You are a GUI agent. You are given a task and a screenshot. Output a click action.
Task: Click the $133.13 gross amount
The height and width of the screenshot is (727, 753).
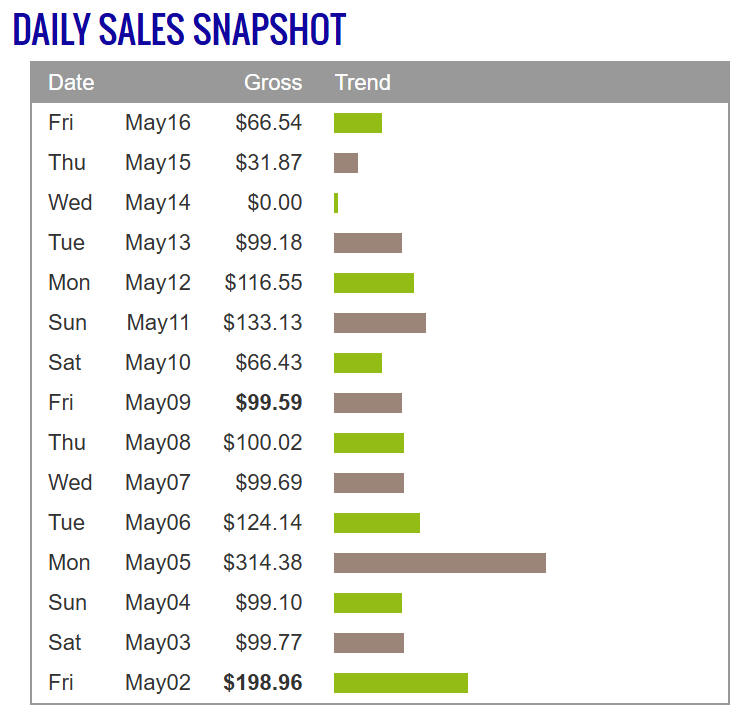(263, 322)
